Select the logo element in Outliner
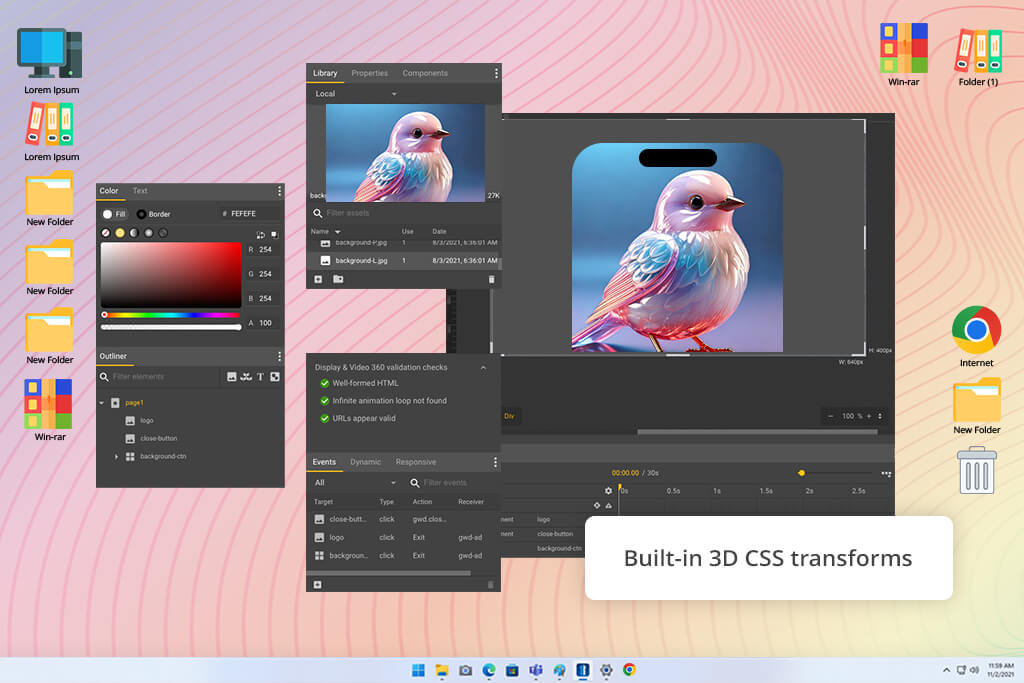 146,421
